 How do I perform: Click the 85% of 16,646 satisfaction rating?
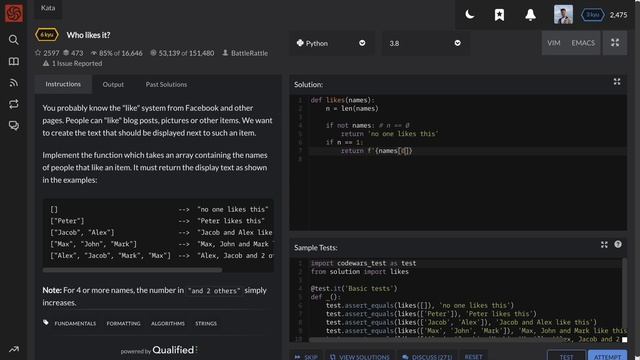tap(116, 53)
